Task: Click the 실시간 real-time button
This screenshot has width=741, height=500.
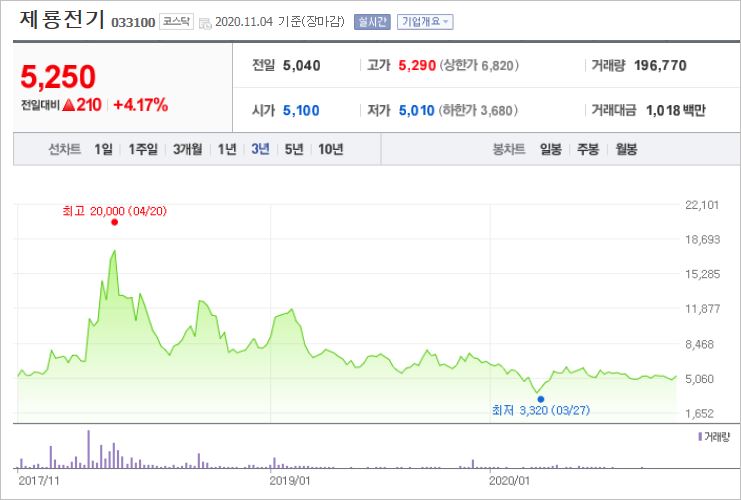Action: 372,22
